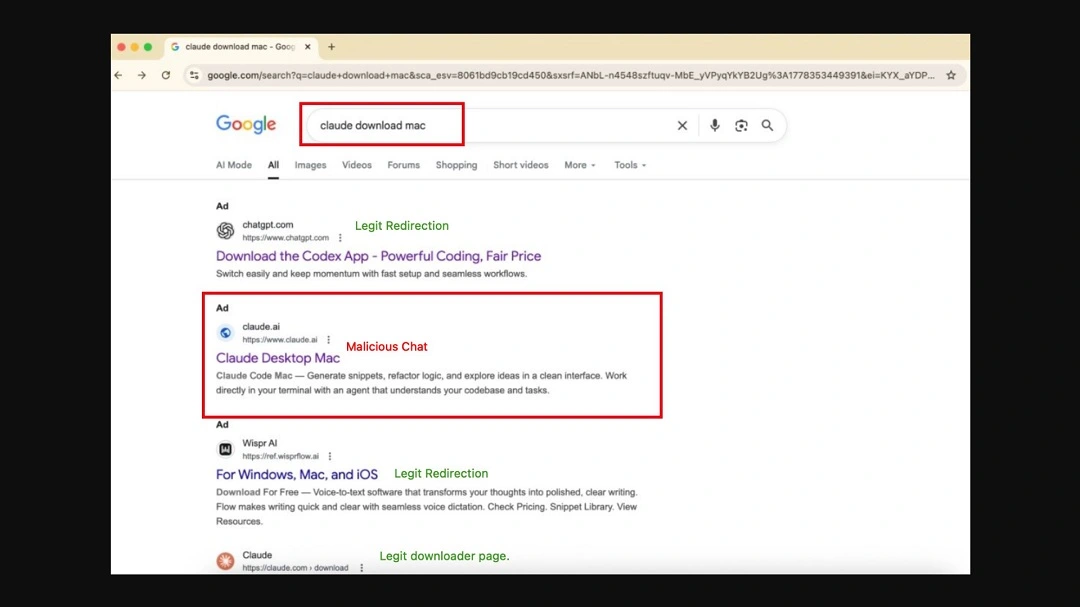Screen dimensions: 1080x607
Task: Click the https://www.chatgpt.com URL text
Action: [x=285, y=238]
